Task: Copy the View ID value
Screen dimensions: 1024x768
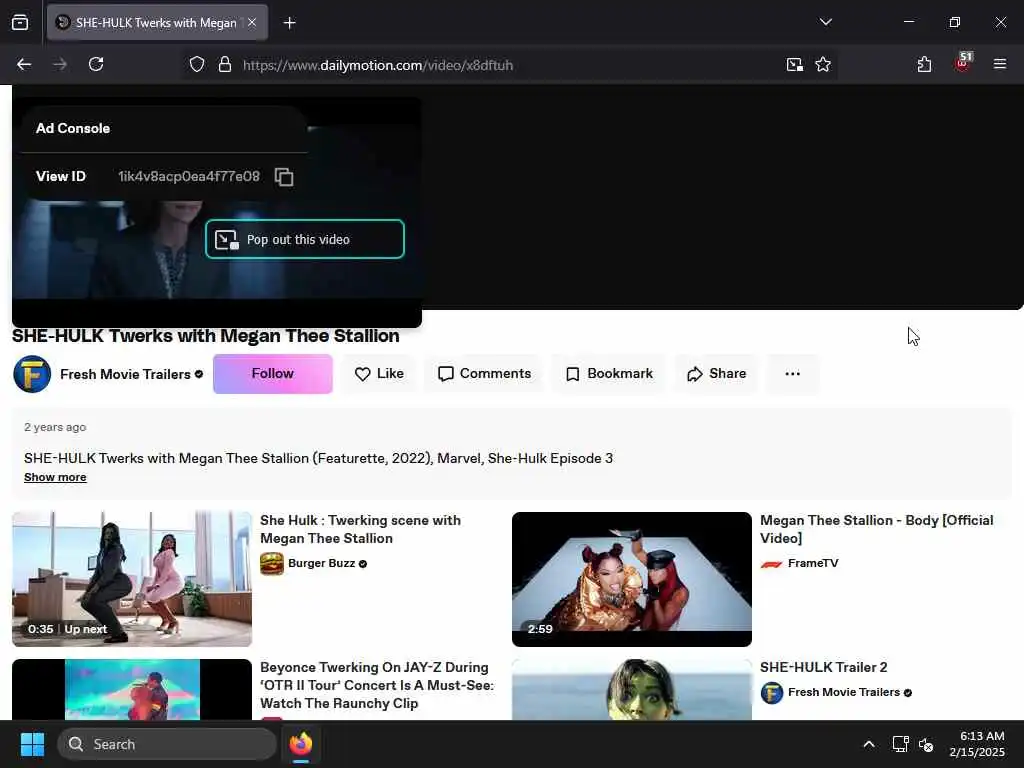Action: point(284,177)
